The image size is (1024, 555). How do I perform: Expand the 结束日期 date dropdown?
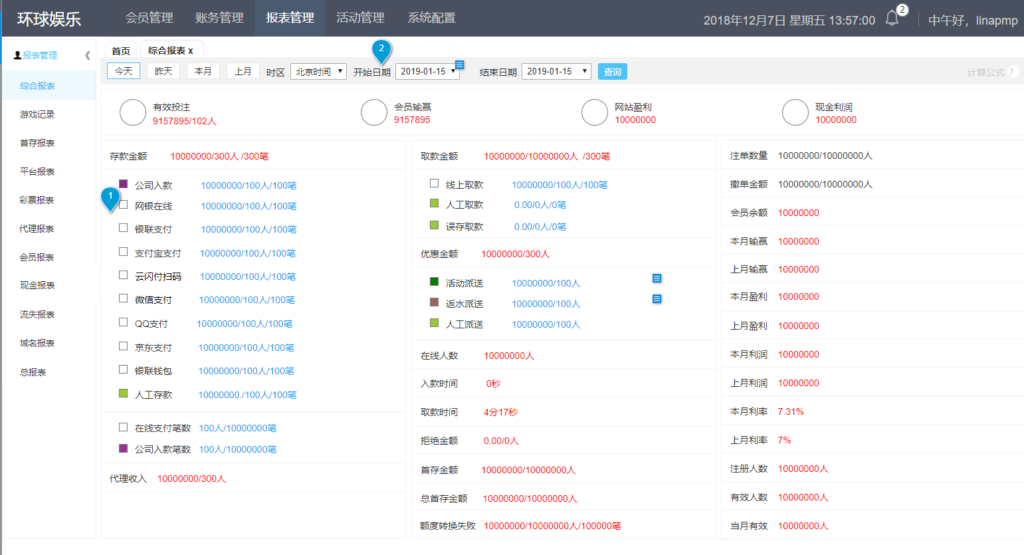click(x=556, y=72)
